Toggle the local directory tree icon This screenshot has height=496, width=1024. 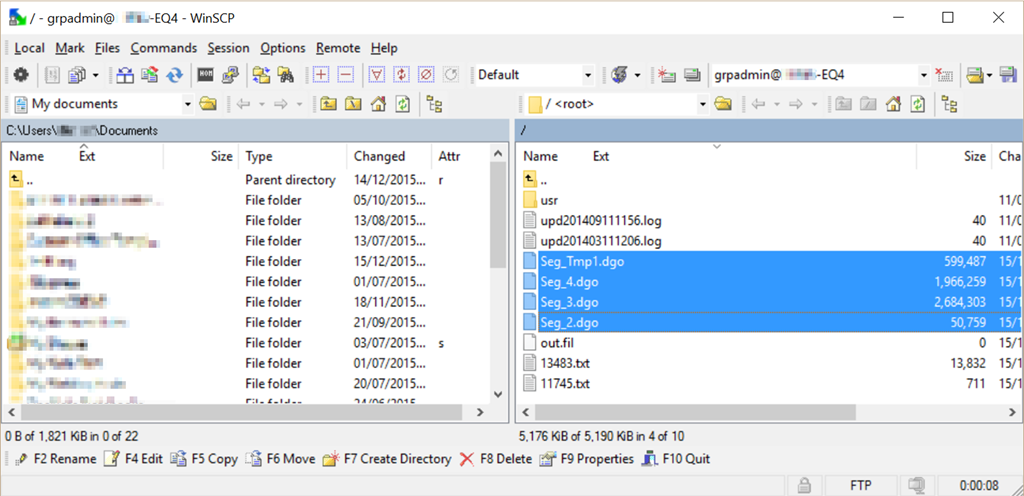click(x=434, y=104)
